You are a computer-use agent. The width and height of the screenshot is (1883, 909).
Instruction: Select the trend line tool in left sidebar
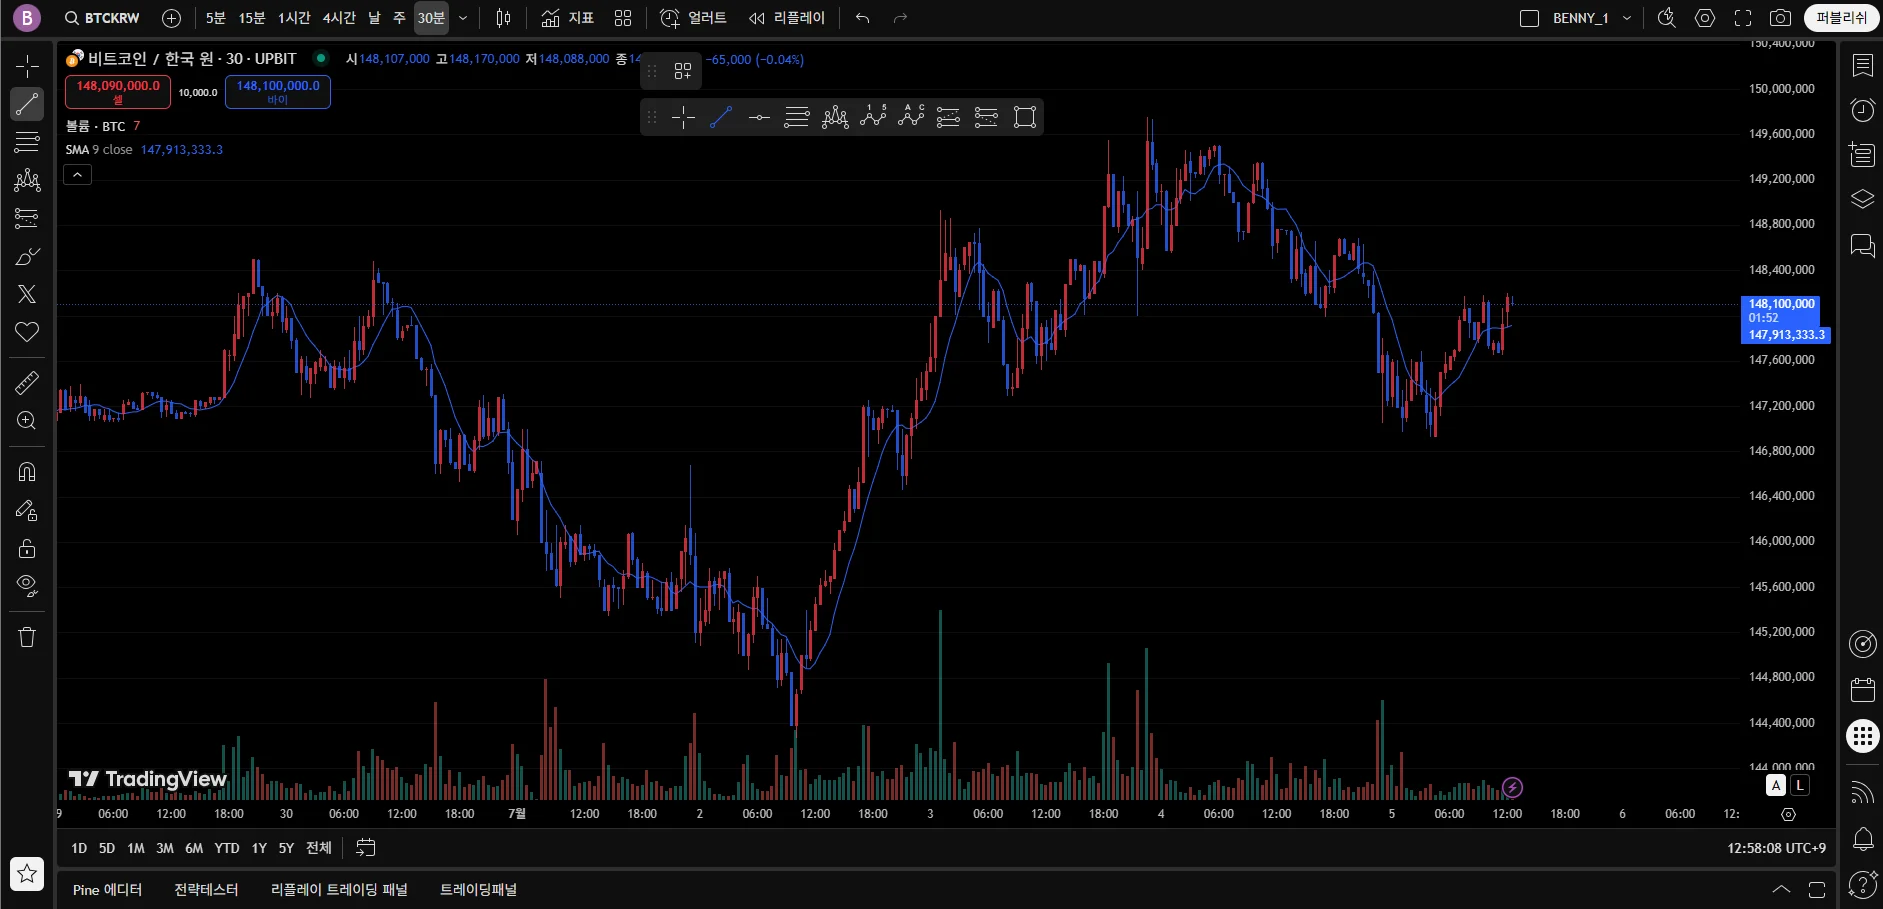coord(27,104)
